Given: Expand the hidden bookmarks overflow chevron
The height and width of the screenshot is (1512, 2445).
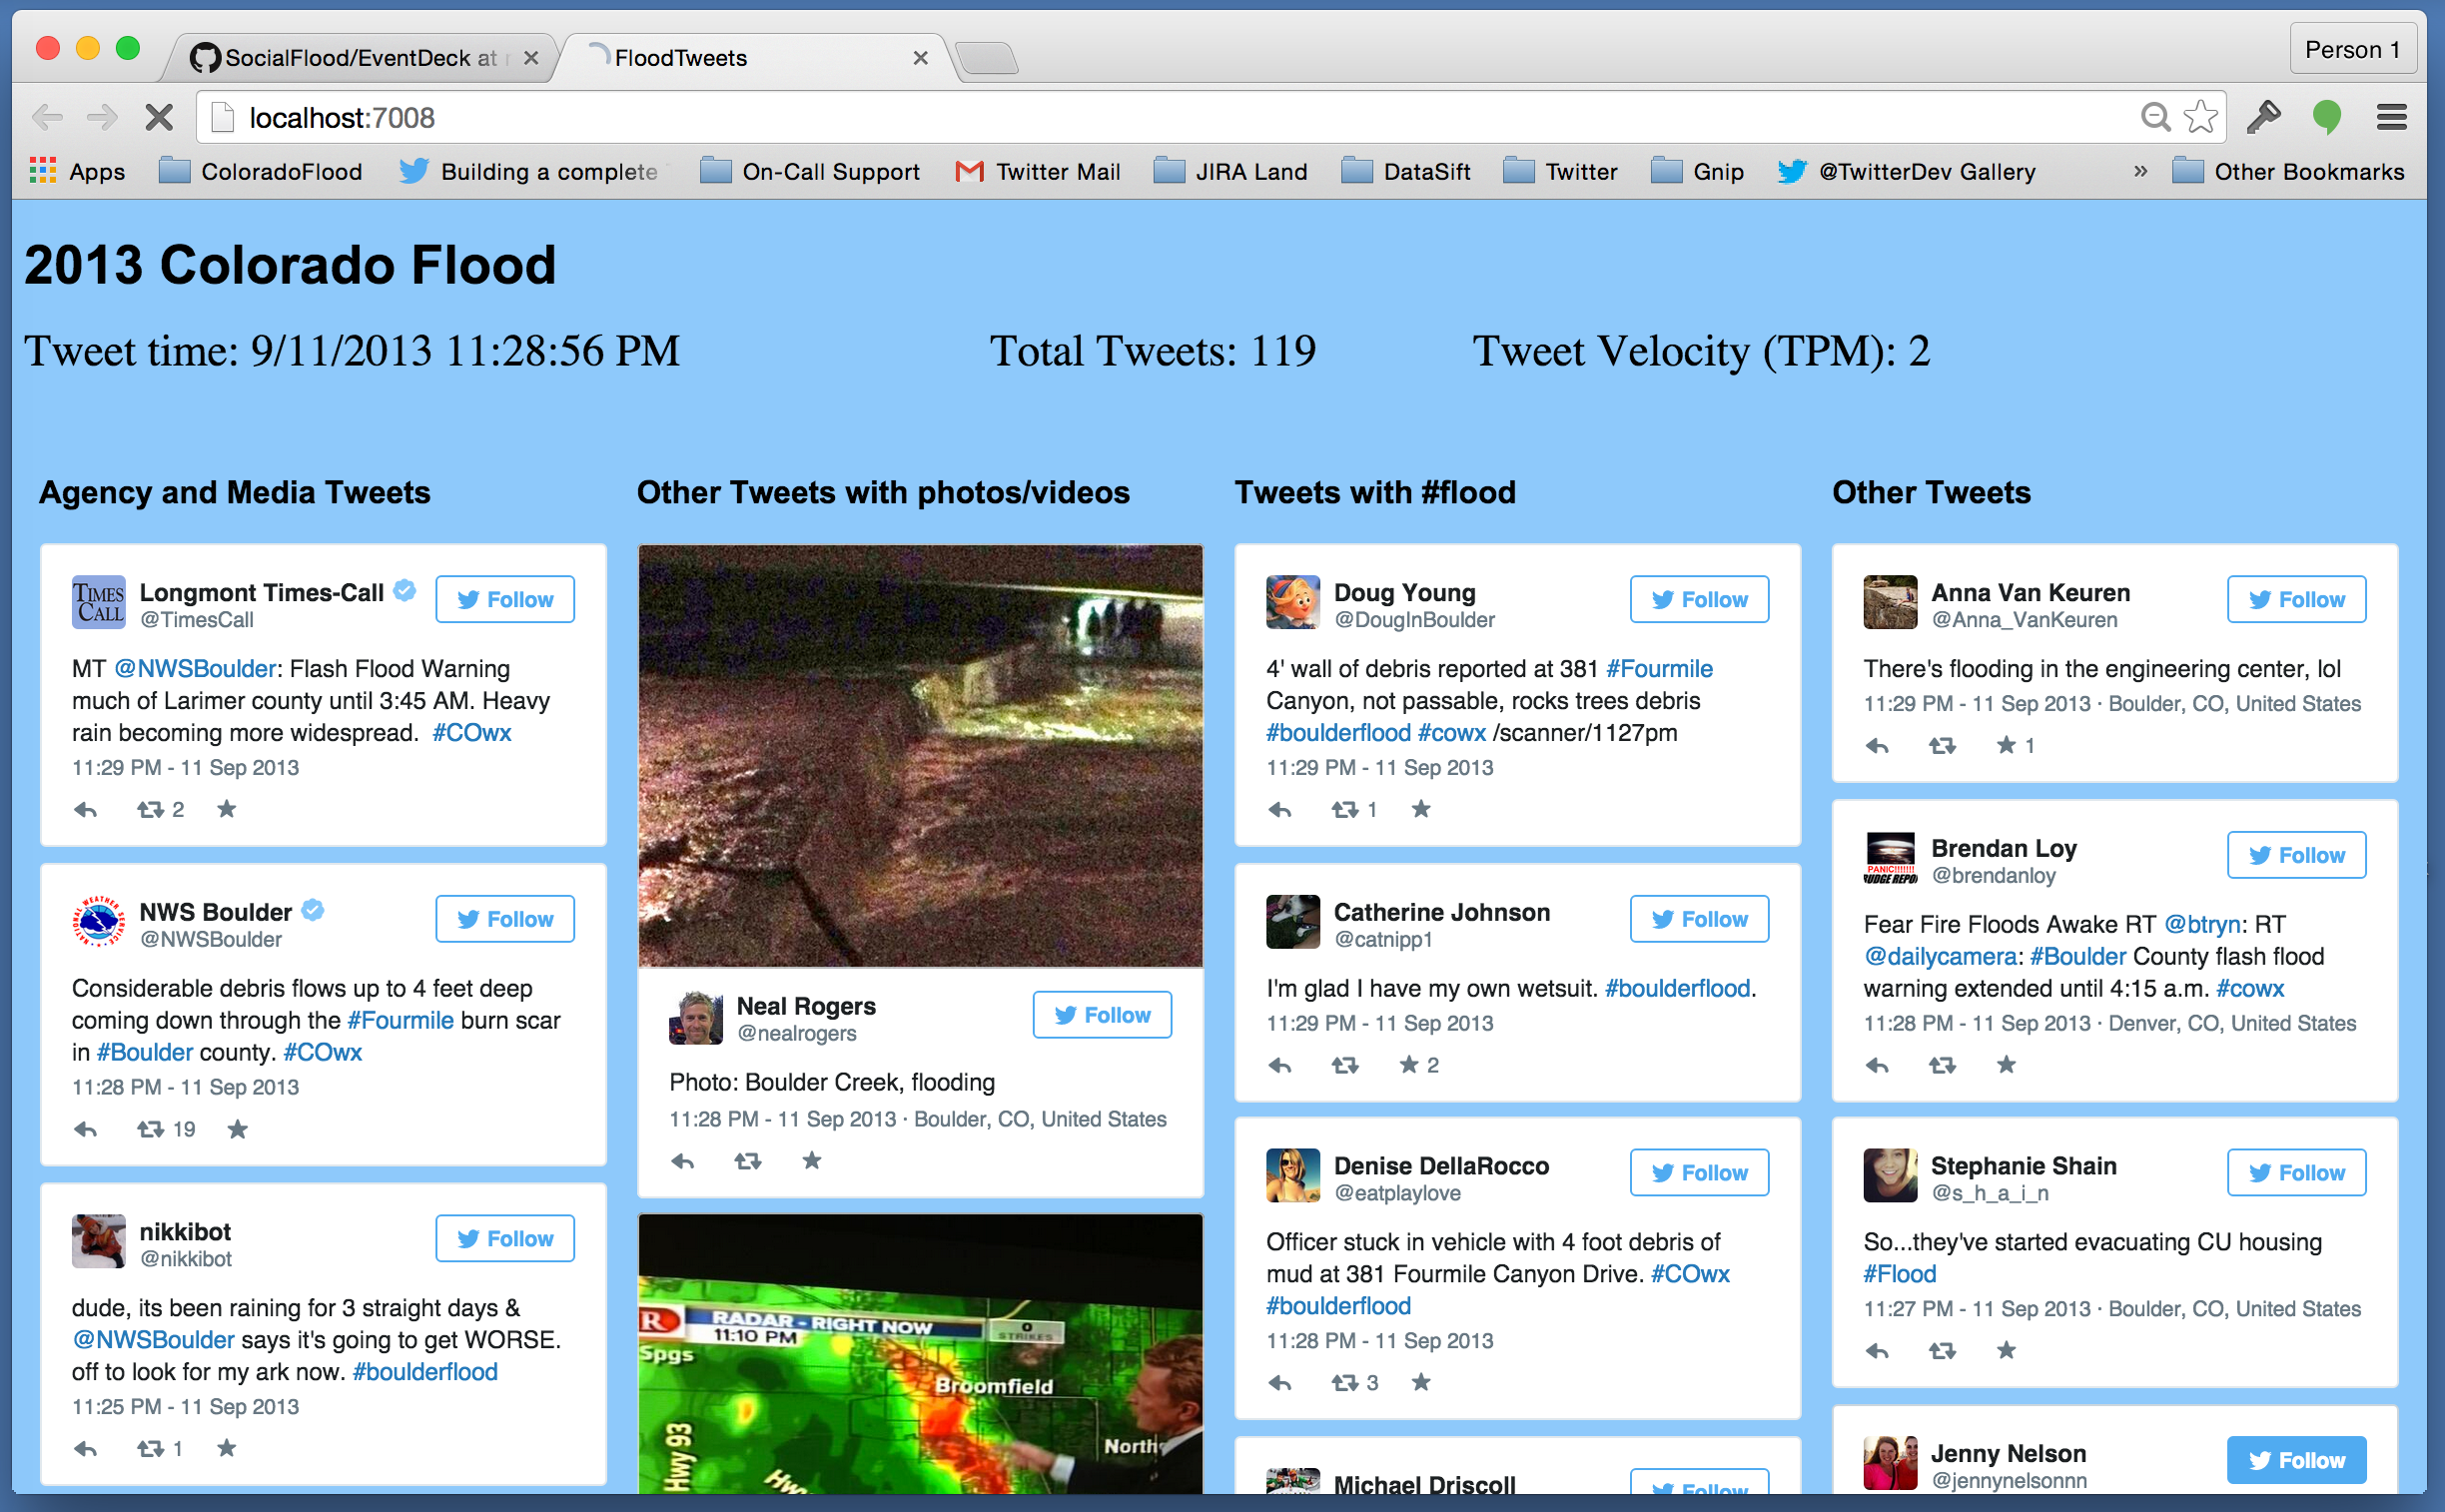Looking at the screenshot, I should [x=2140, y=171].
